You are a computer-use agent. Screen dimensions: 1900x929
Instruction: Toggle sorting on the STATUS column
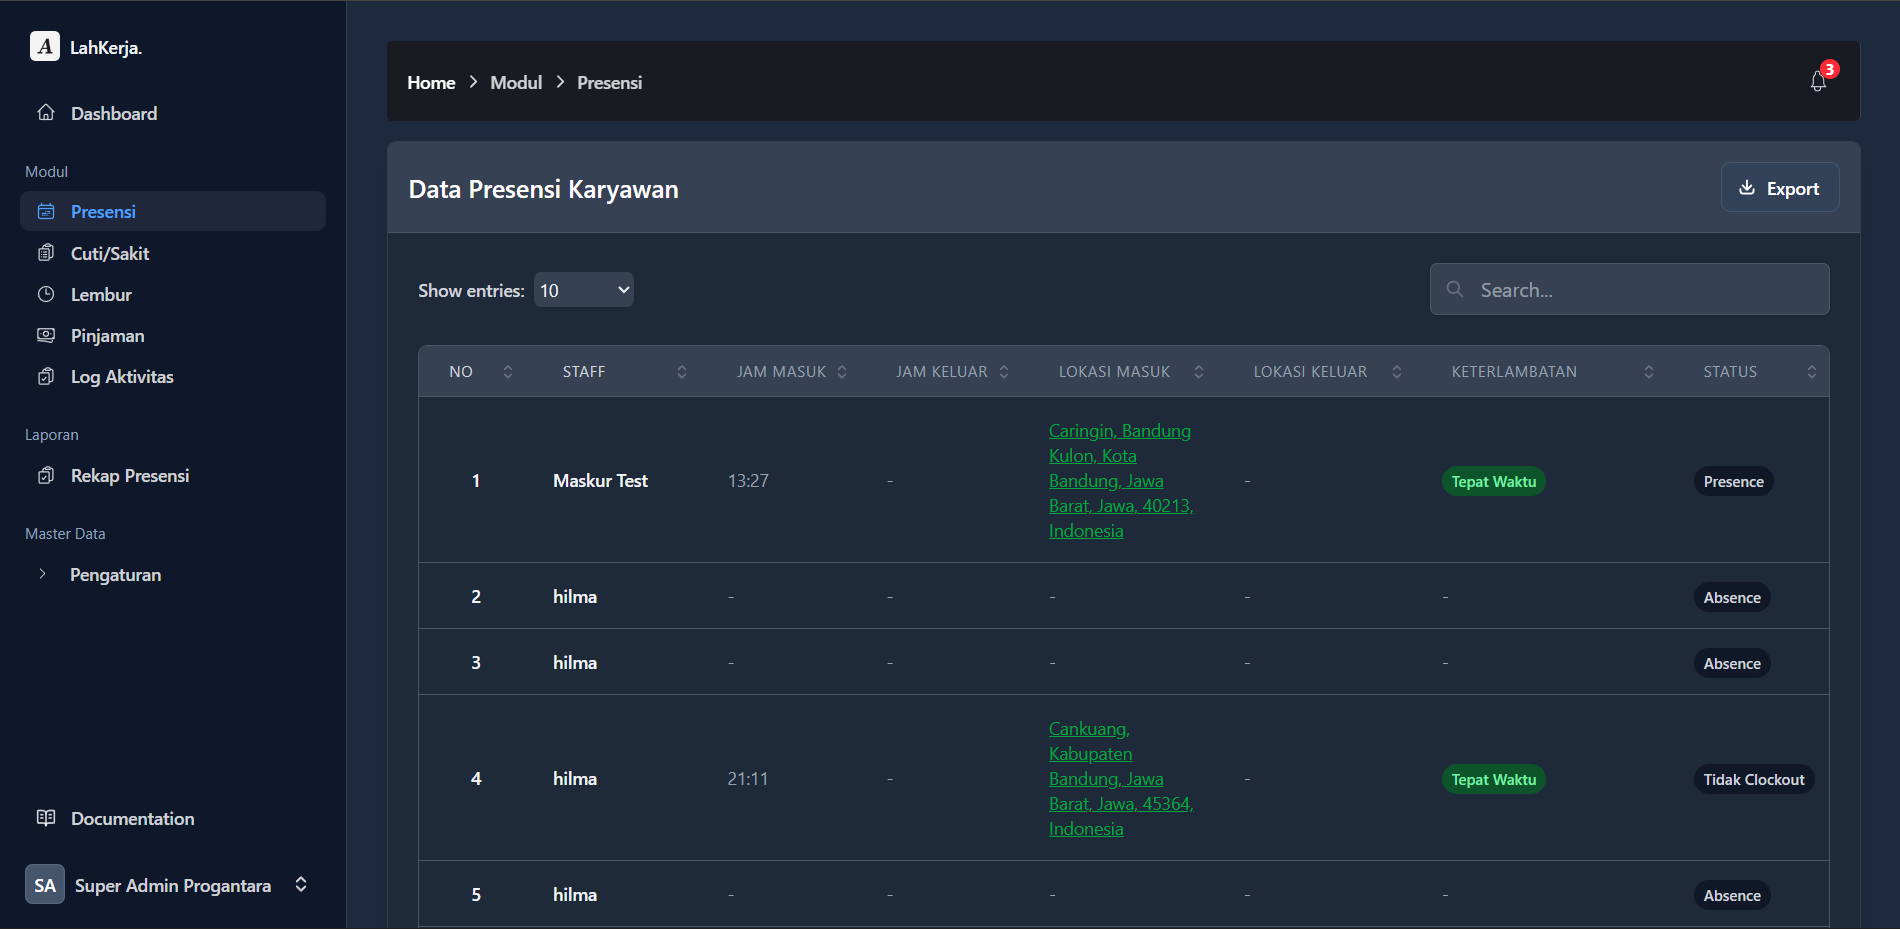pyautogui.click(x=1812, y=371)
